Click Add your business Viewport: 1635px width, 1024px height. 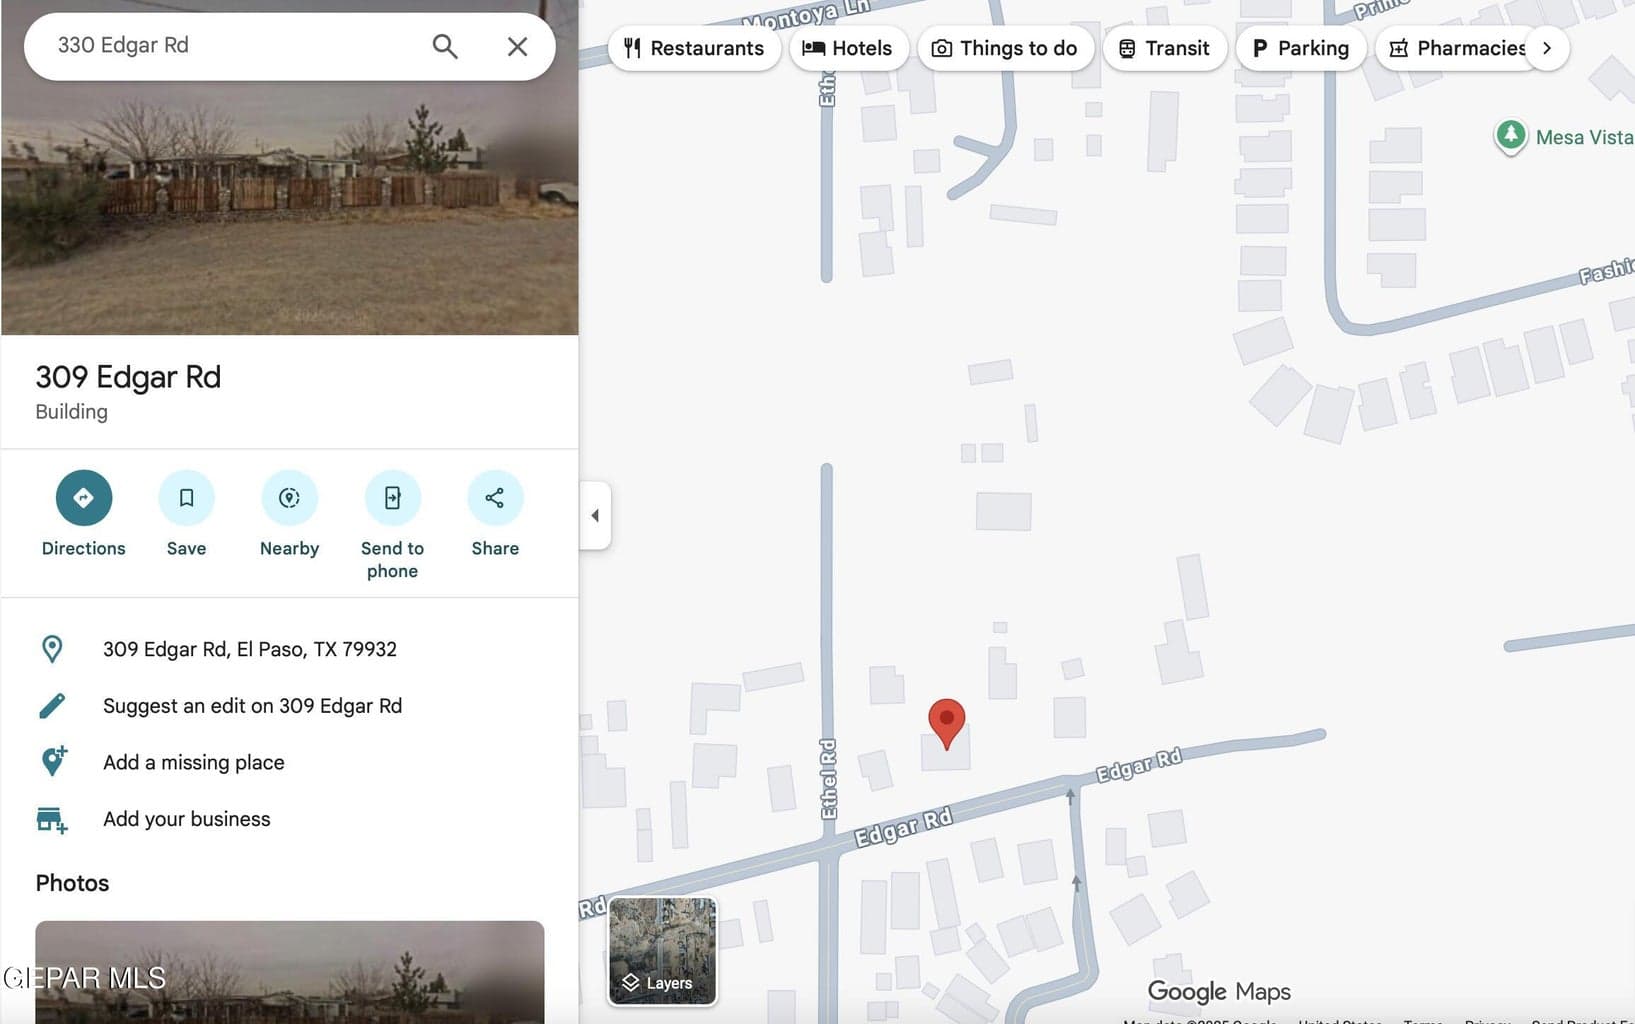click(x=187, y=819)
